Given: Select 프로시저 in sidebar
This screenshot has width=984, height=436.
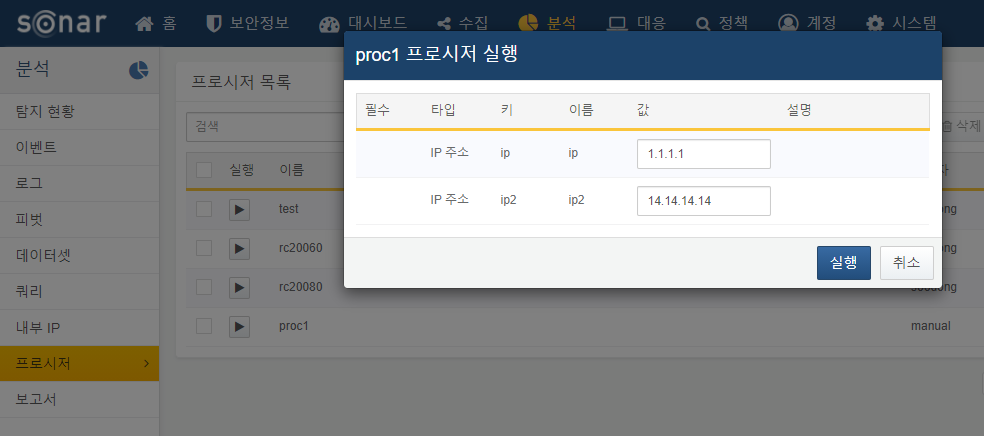Looking at the screenshot, I should (79, 363).
